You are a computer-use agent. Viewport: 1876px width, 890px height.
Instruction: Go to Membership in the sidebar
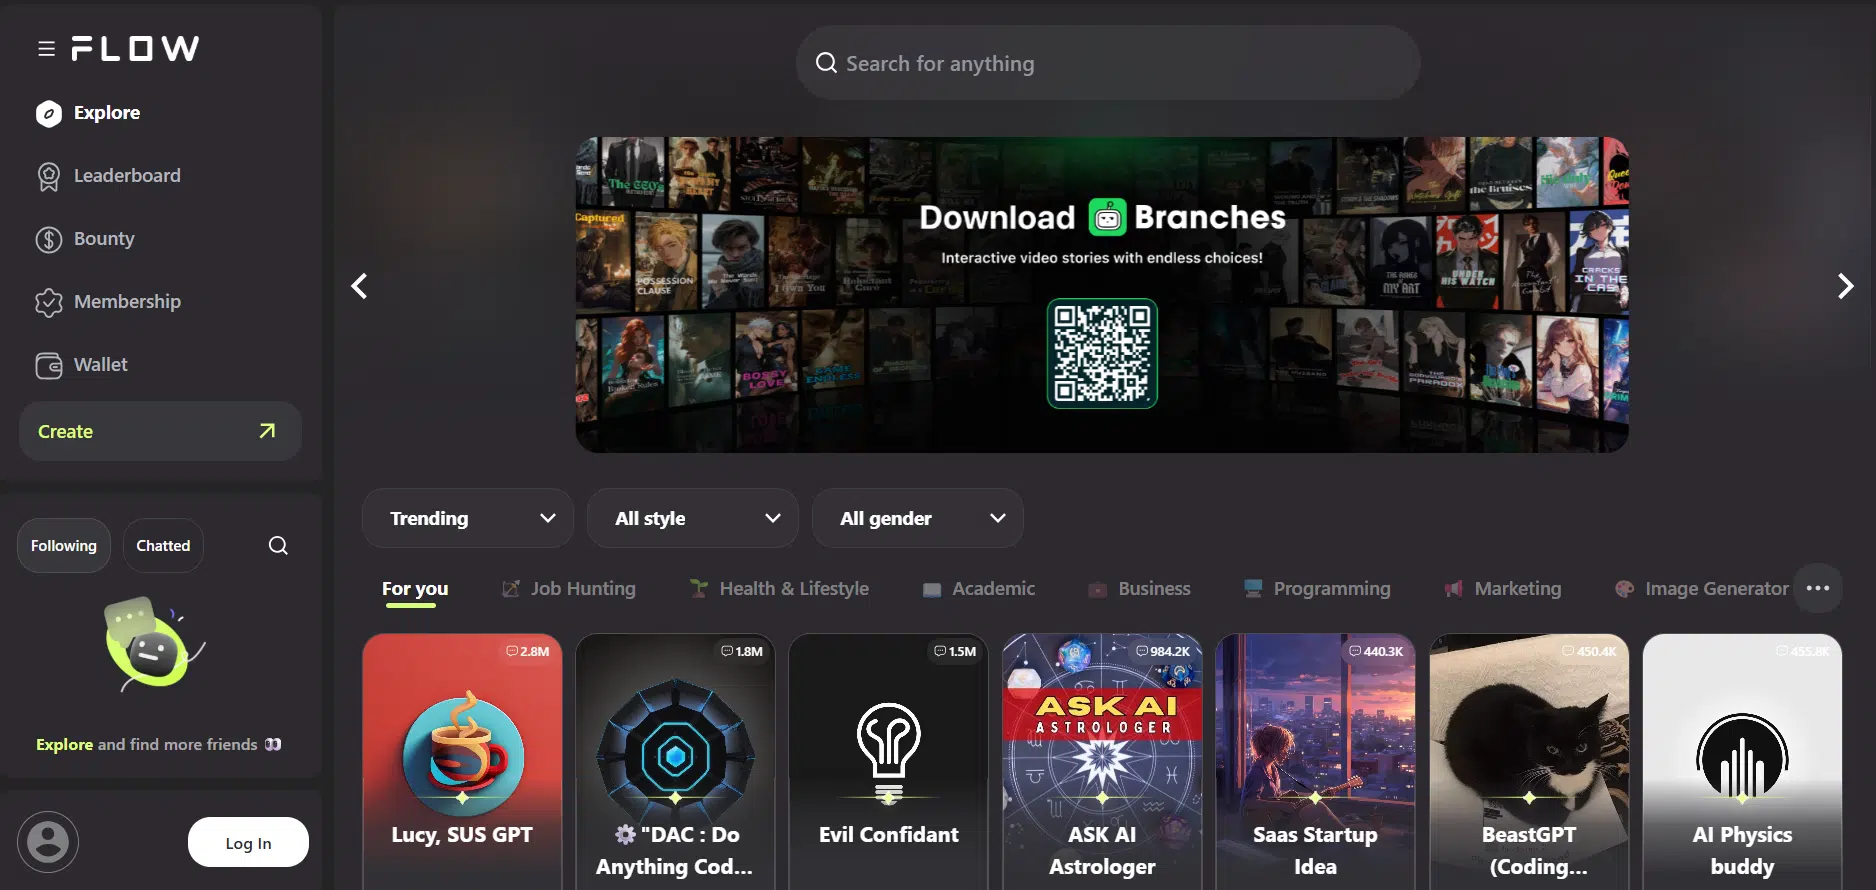click(126, 302)
